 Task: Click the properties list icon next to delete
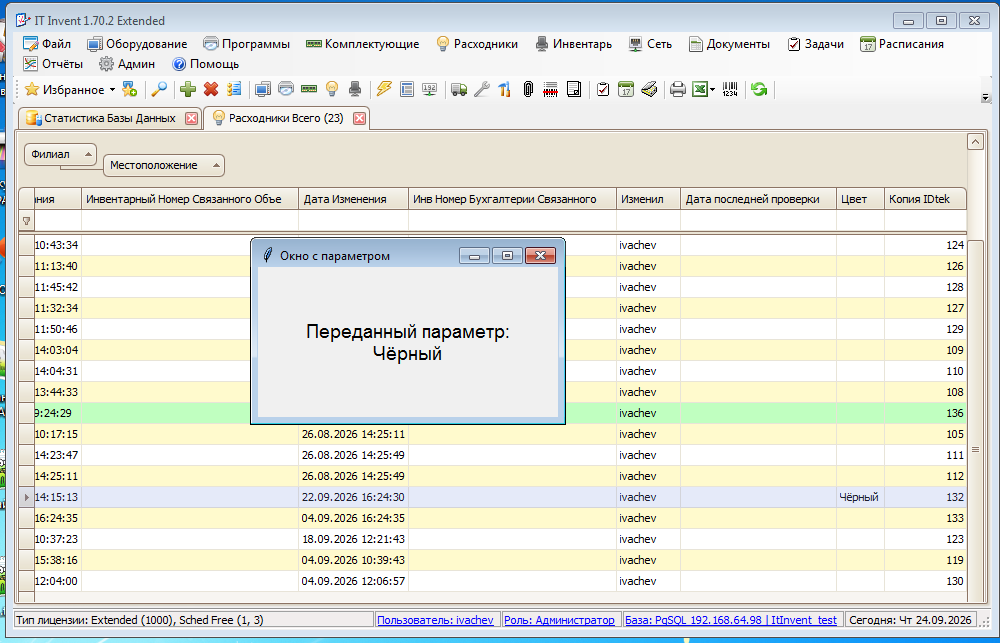click(234, 89)
